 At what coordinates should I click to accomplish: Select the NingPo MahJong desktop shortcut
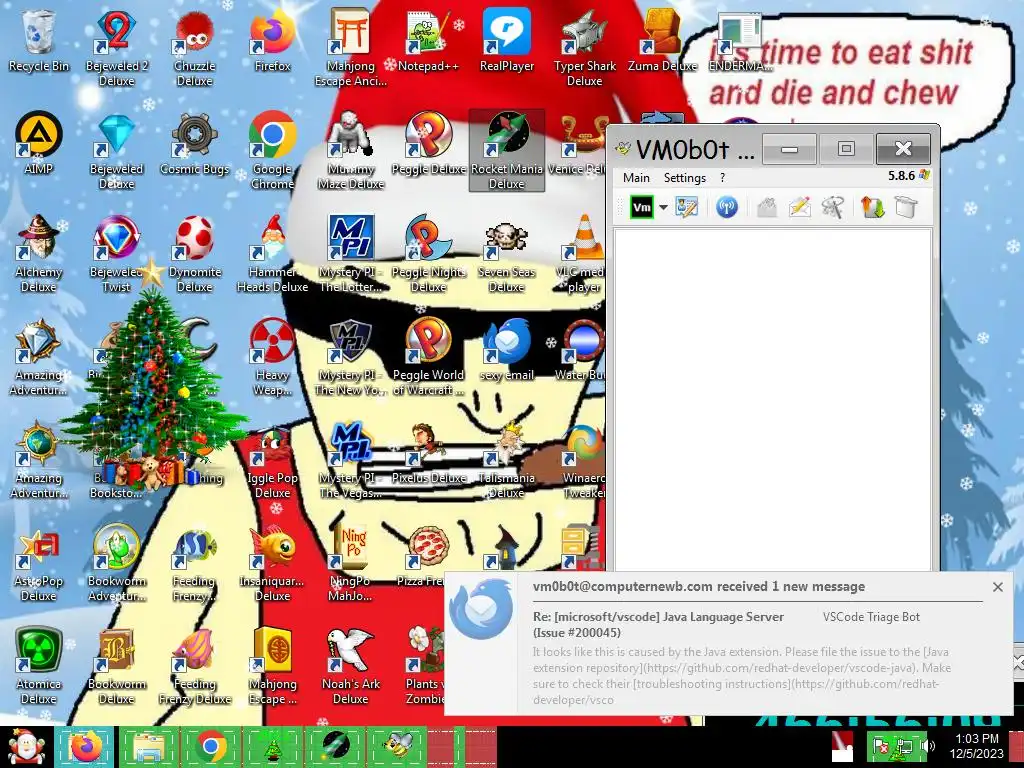[x=351, y=563]
